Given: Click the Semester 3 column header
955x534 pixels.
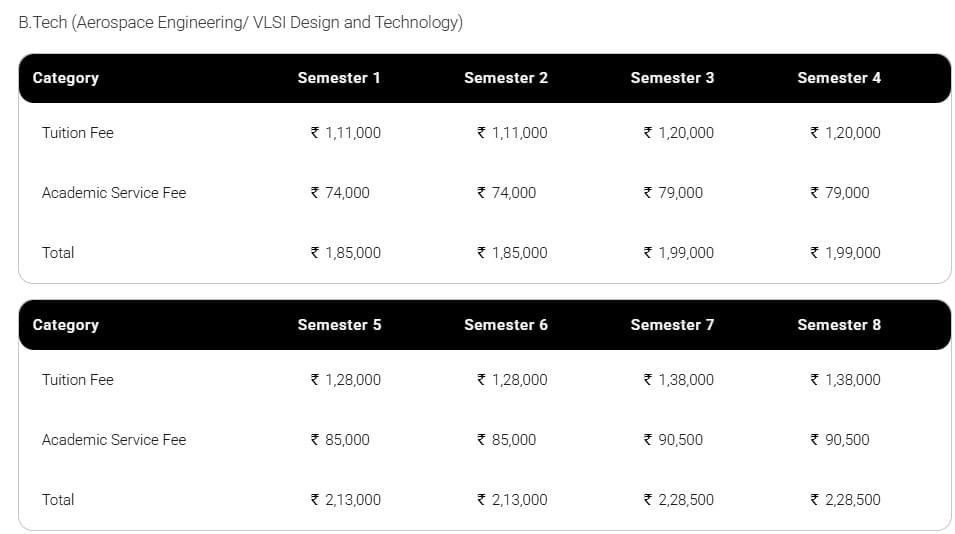Looking at the screenshot, I should pyautogui.click(x=672, y=78).
